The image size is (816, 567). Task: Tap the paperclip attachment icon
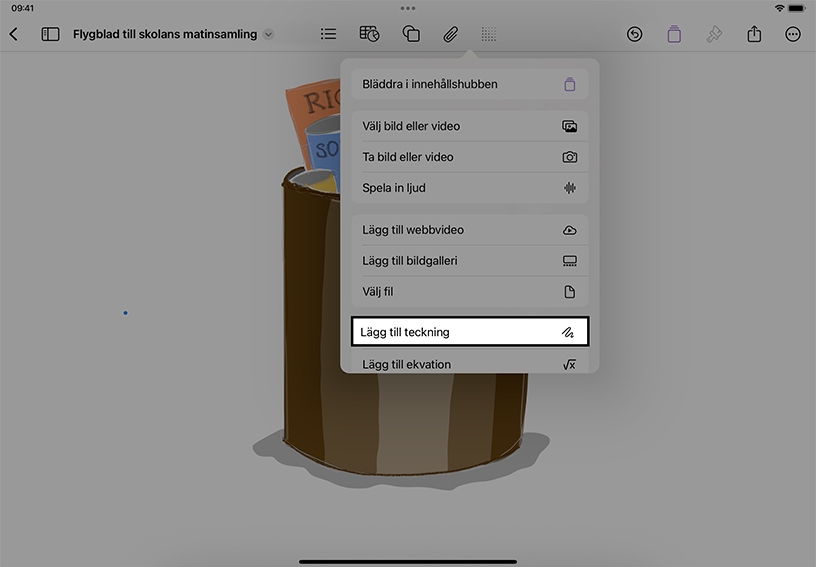click(x=451, y=34)
